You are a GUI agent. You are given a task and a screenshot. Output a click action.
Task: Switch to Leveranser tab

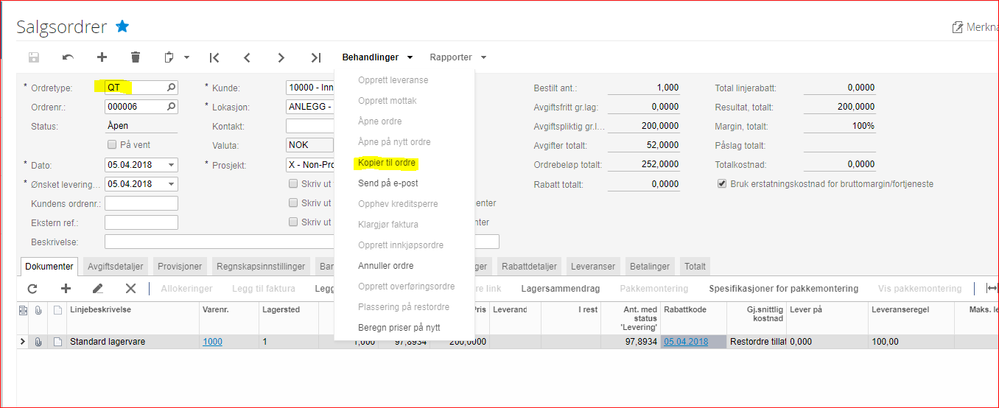(x=594, y=266)
